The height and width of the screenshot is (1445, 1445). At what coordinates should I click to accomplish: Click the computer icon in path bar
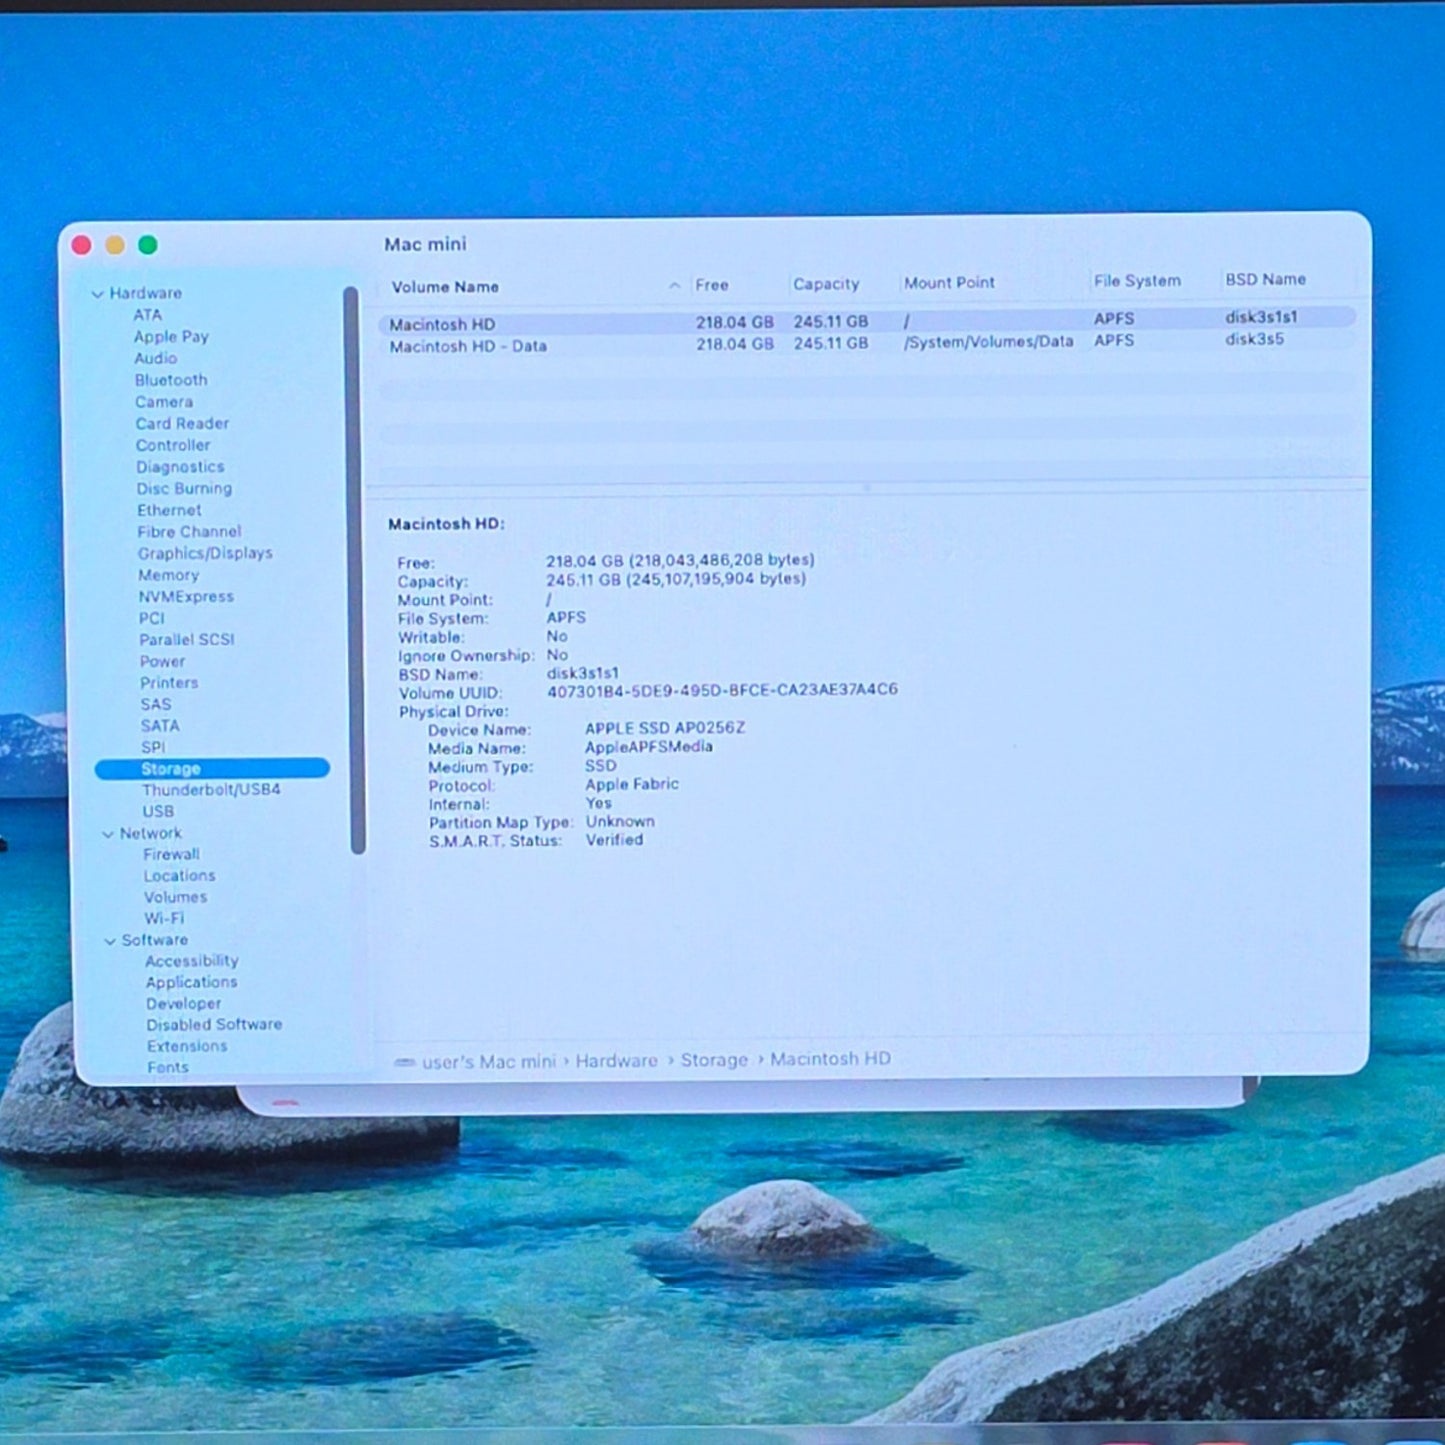coord(405,1063)
